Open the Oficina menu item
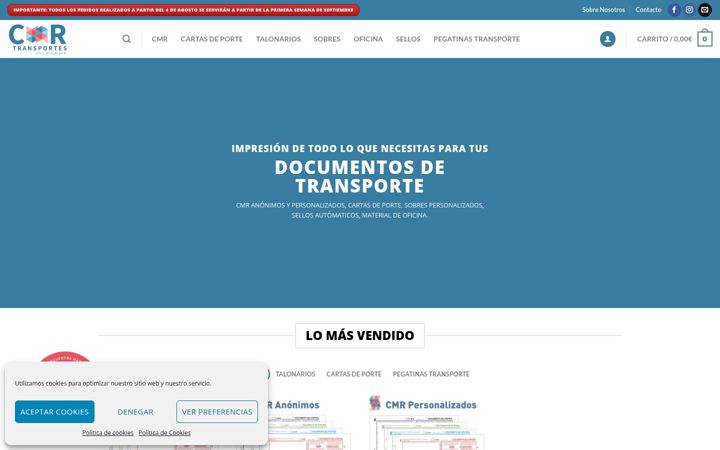 click(x=368, y=39)
